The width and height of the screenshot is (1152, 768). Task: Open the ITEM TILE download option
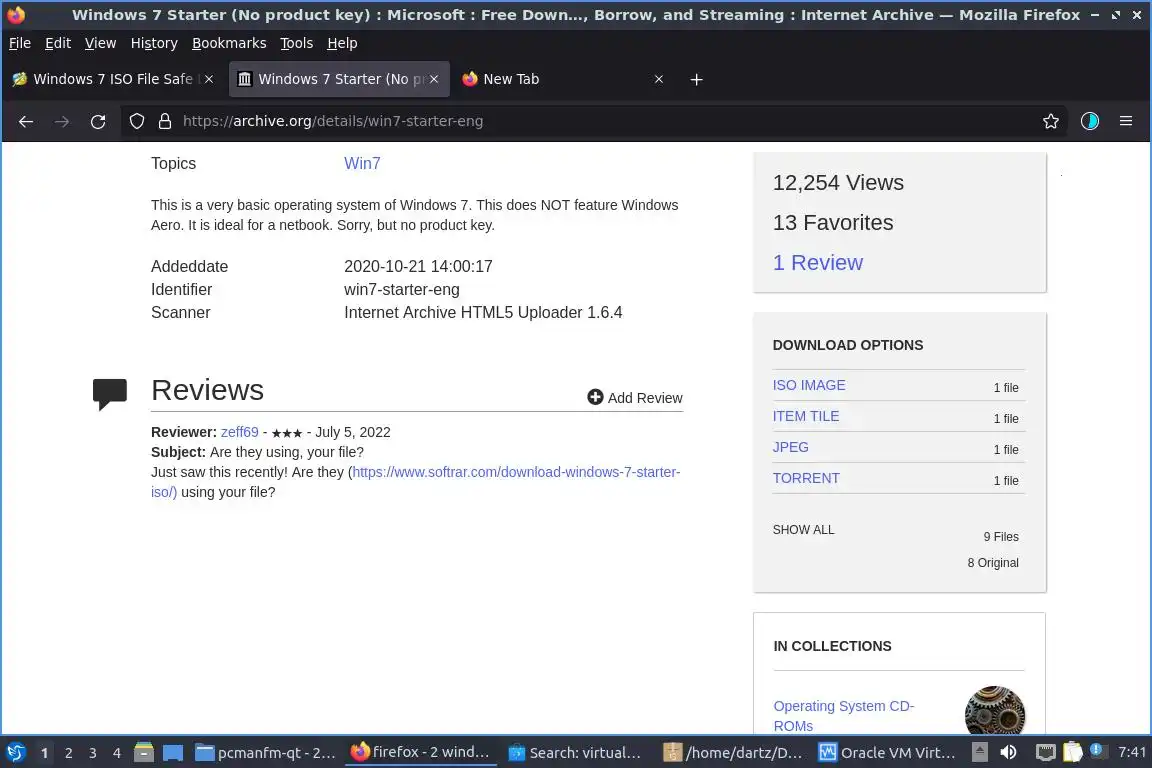(806, 416)
